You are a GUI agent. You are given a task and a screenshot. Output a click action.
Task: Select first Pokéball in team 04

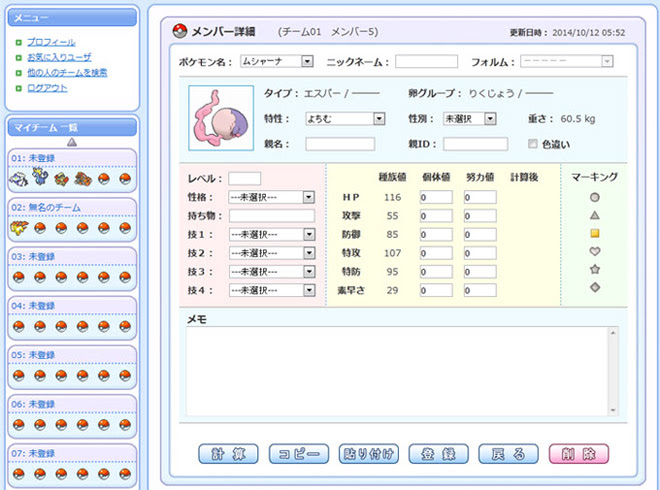pyautogui.click(x=19, y=327)
